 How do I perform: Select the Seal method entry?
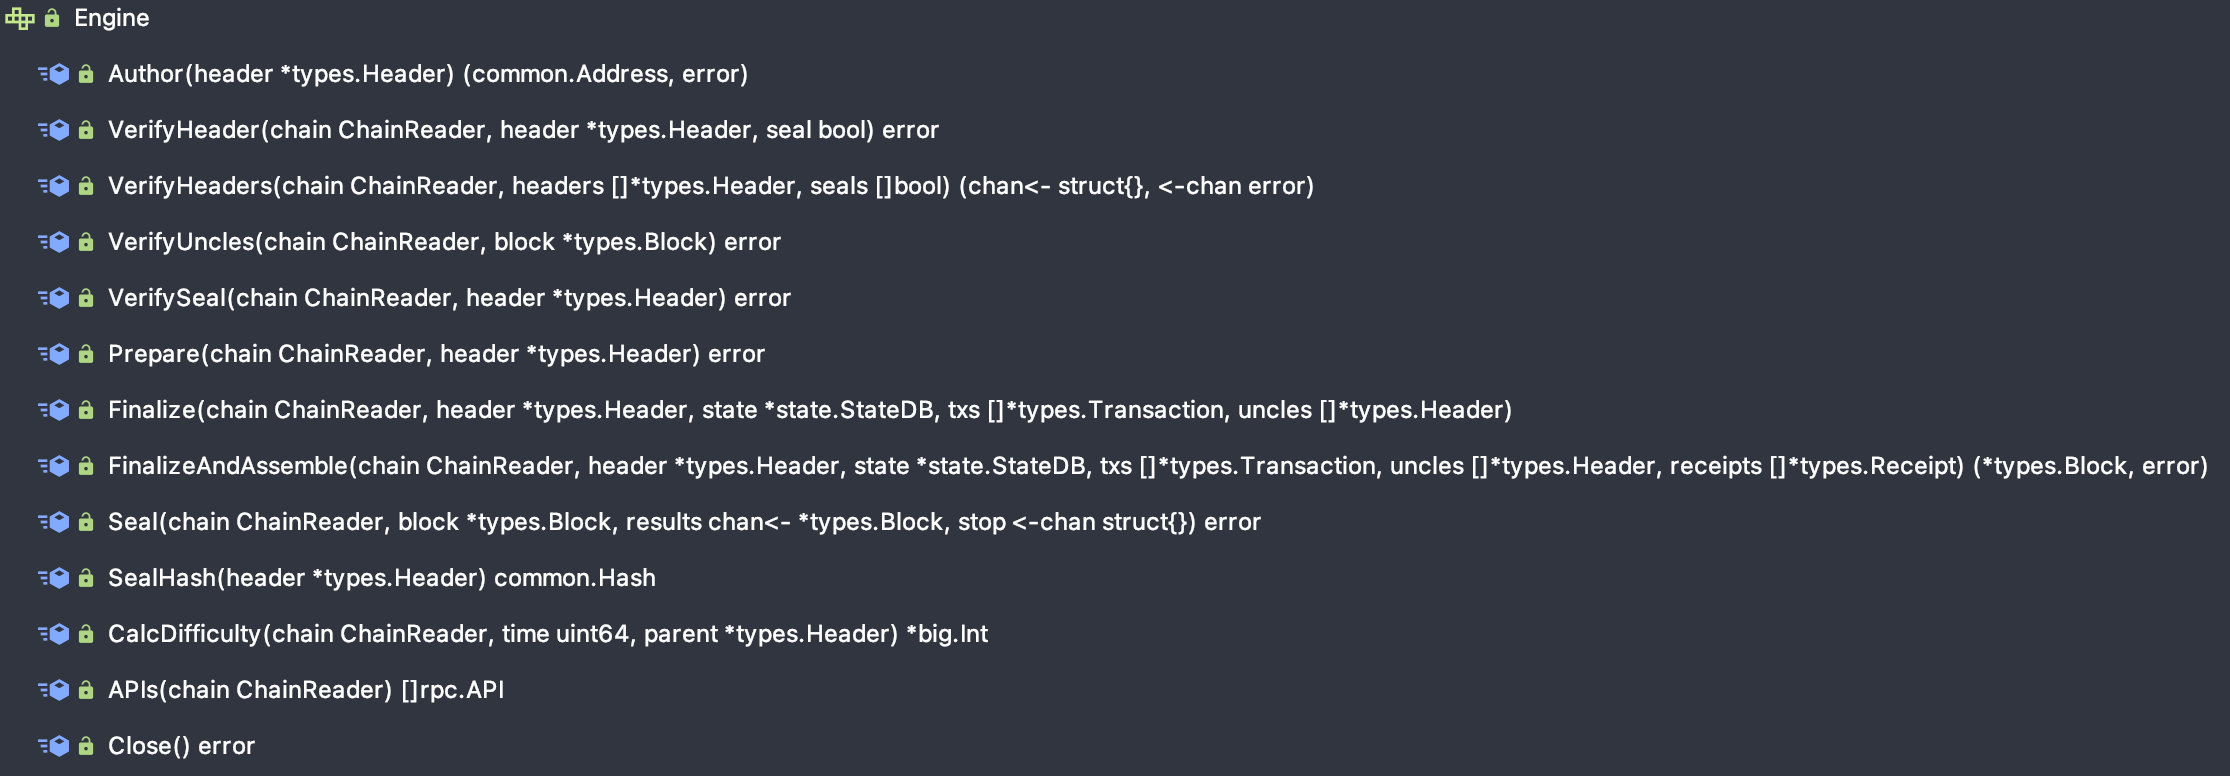[684, 522]
